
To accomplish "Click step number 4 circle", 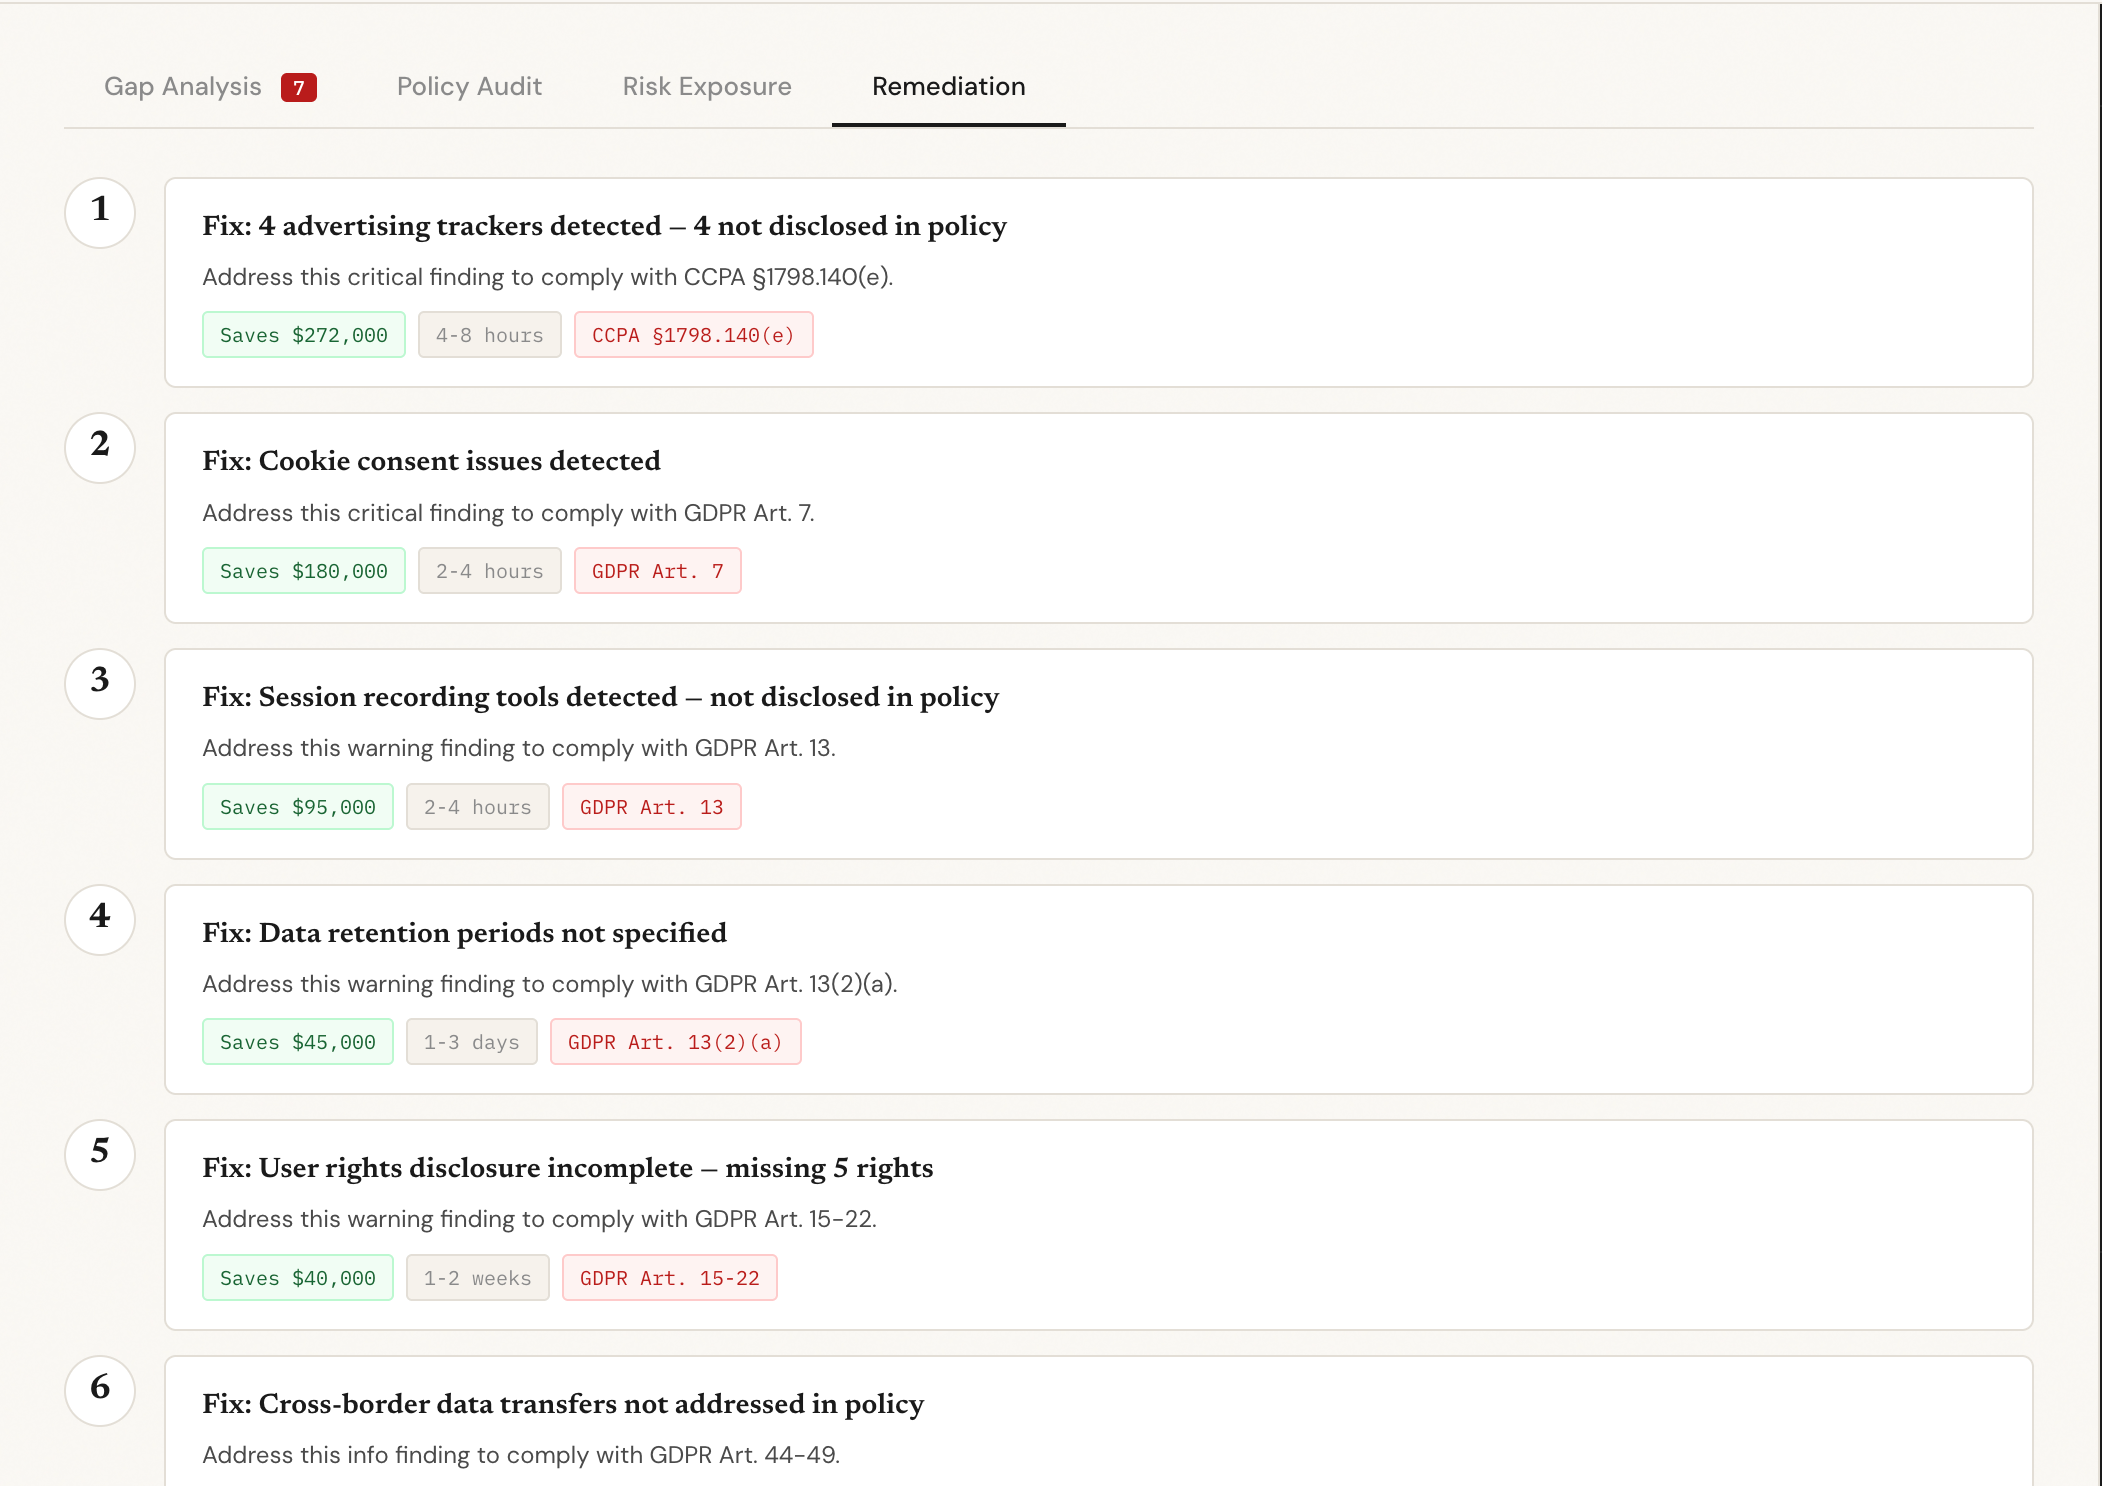I will [x=100, y=919].
